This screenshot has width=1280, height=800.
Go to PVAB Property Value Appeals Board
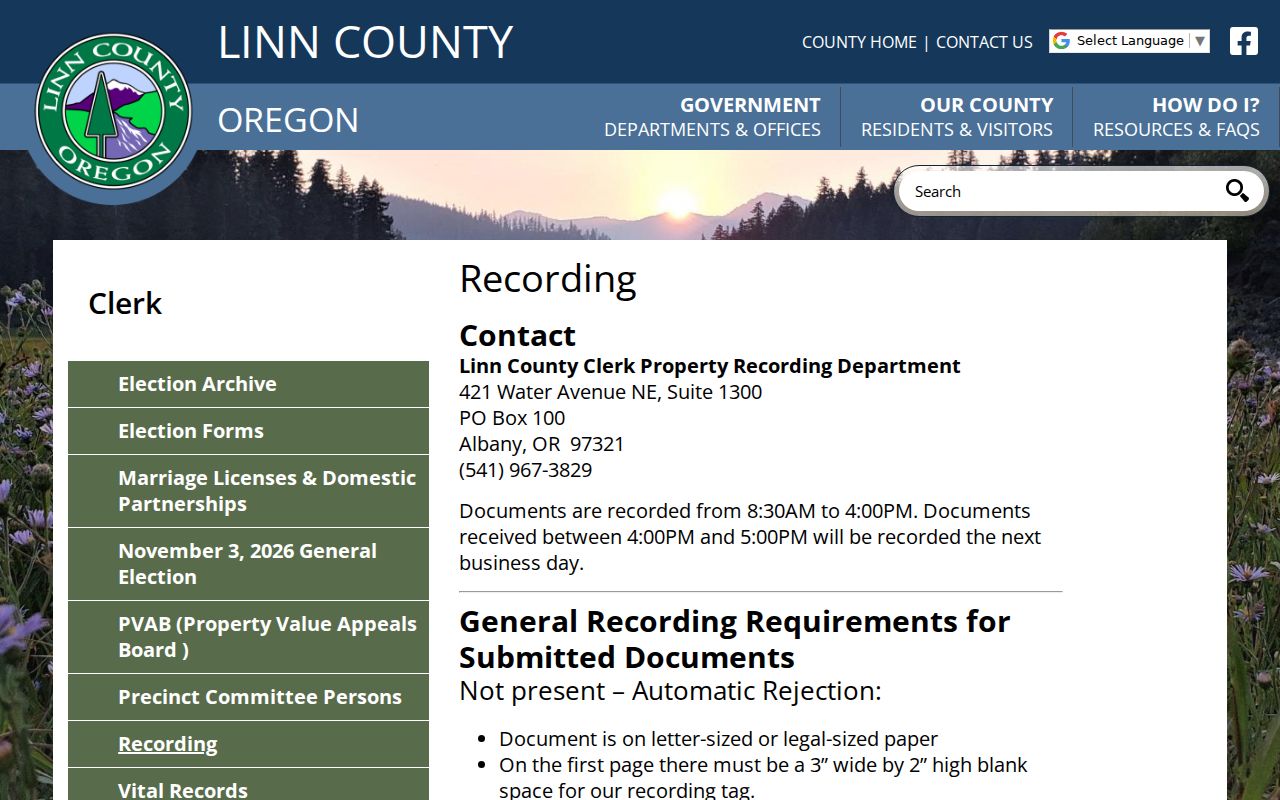[x=248, y=637]
